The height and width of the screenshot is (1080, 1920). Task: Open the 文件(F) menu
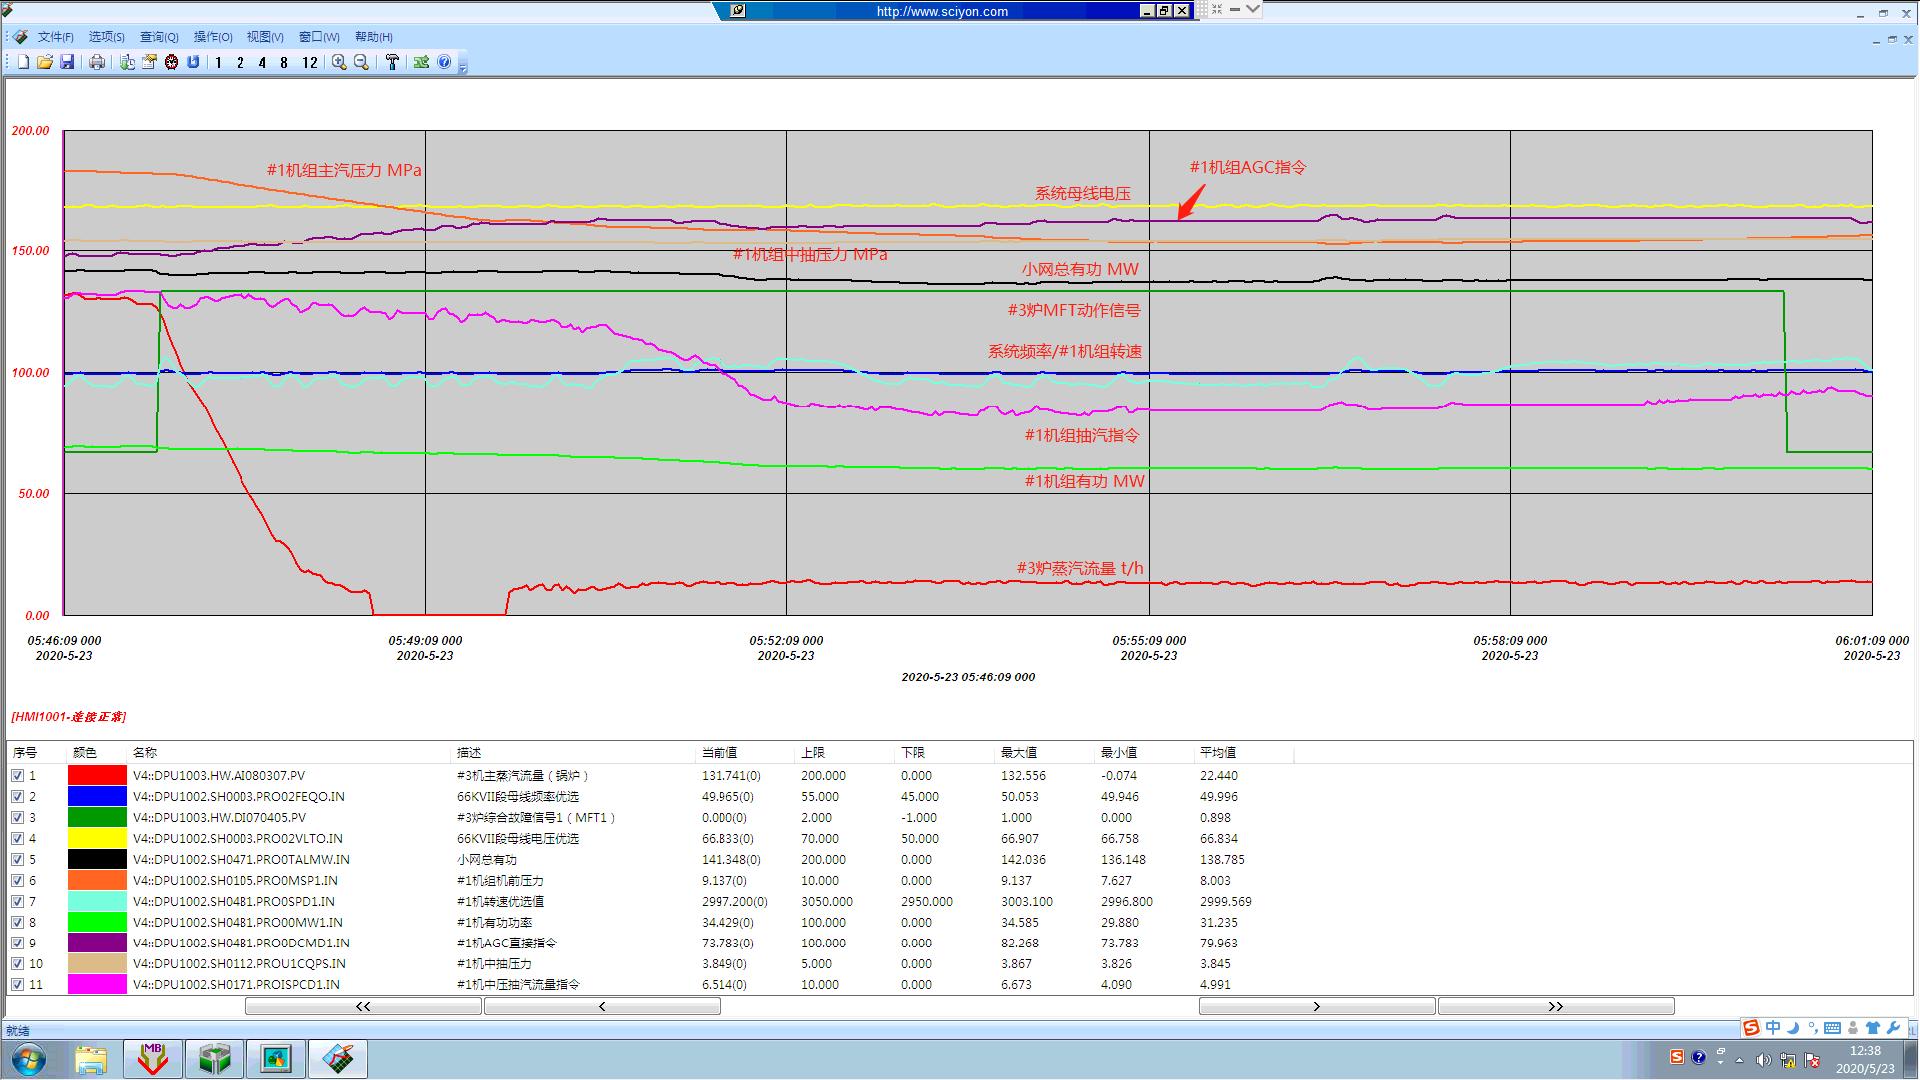[x=56, y=37]
